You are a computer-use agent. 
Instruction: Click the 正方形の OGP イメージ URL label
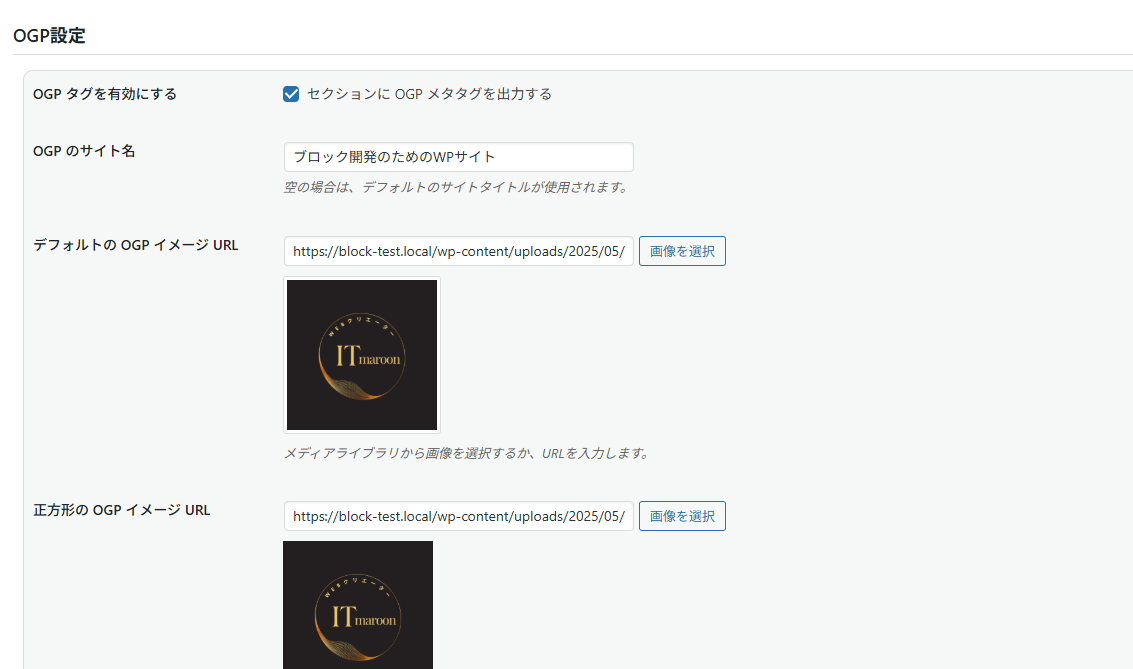pos(121,510)
